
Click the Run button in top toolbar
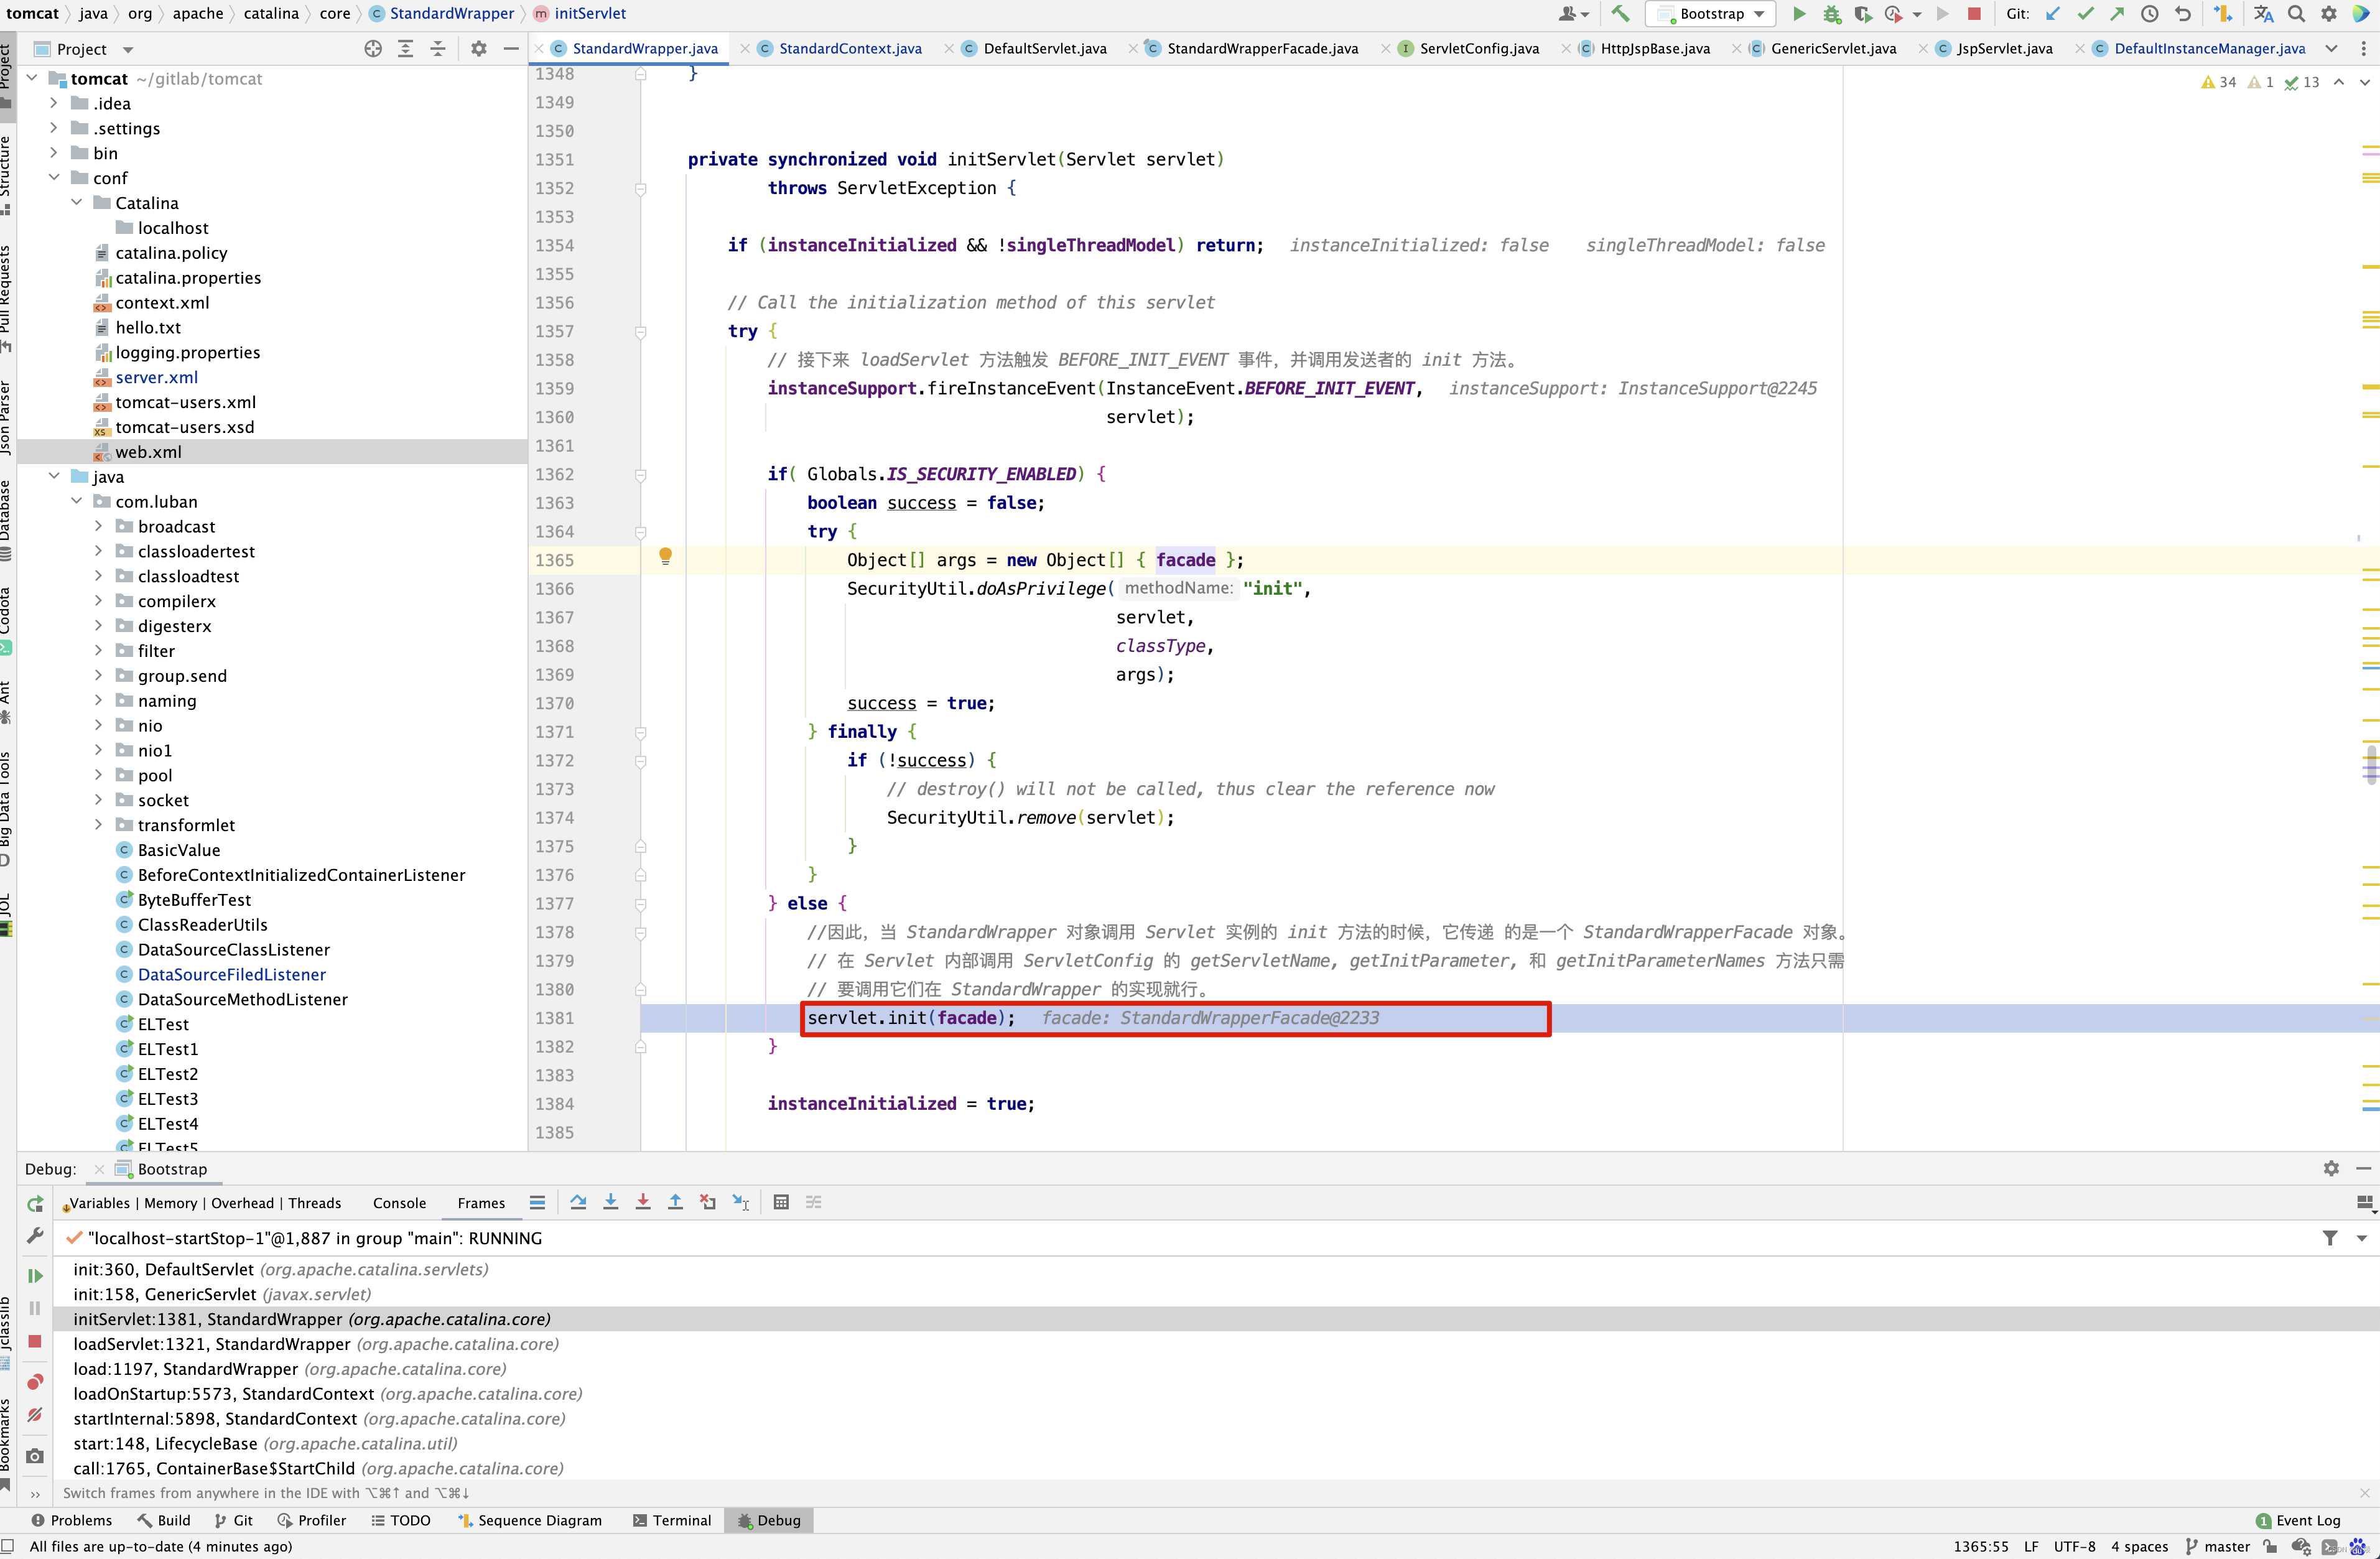click(1799, 14)
